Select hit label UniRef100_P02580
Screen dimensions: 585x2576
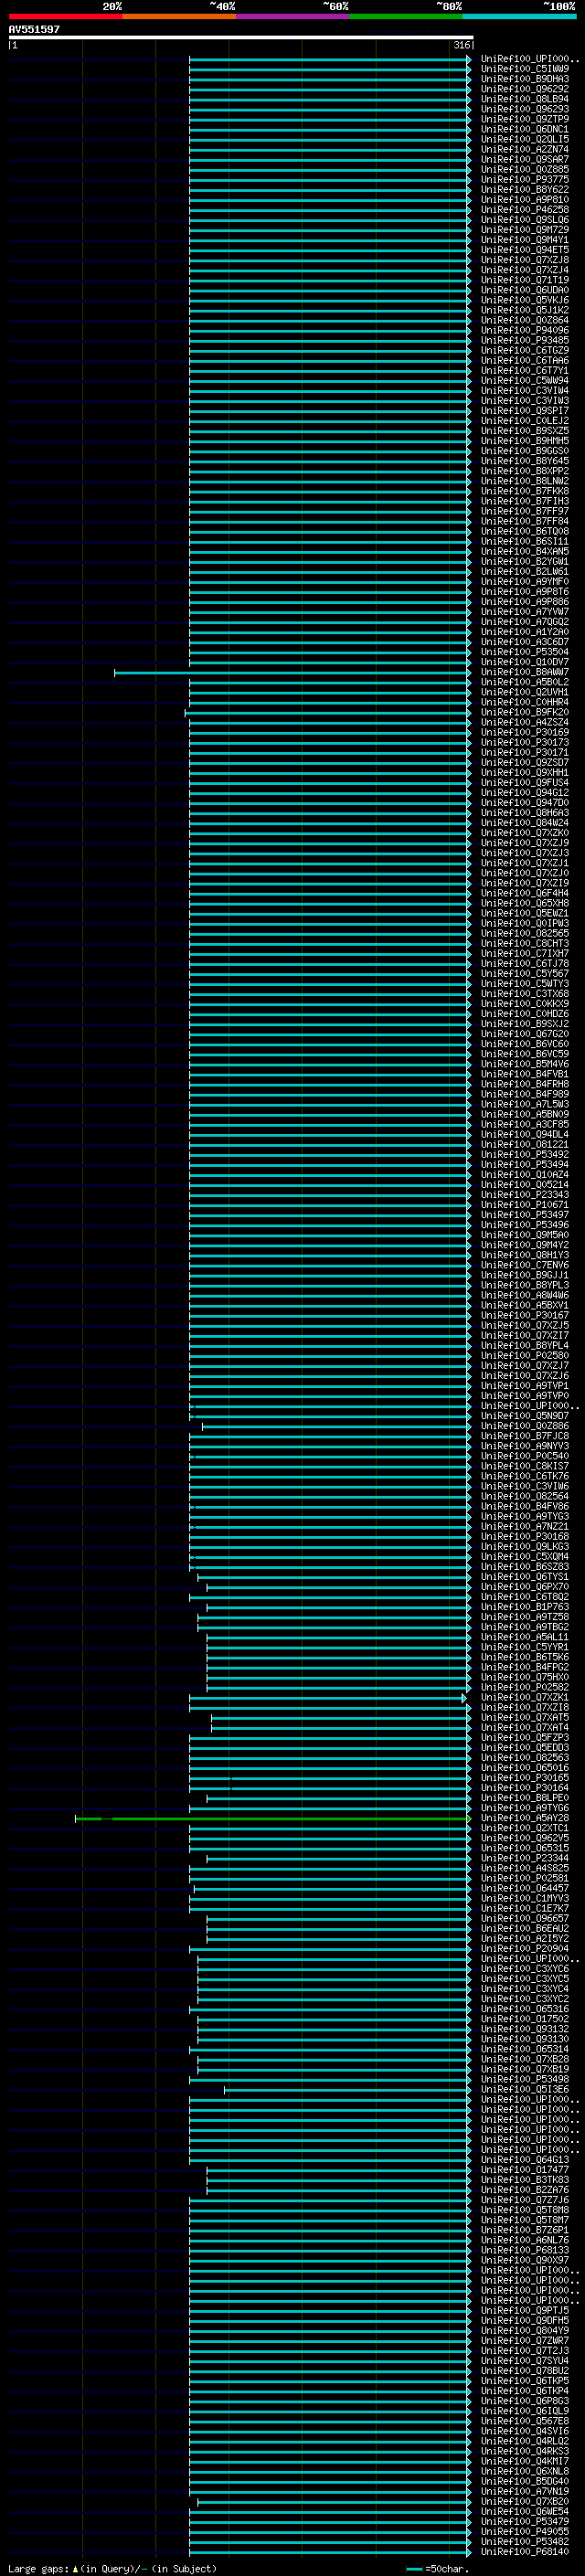(525, 1356)
